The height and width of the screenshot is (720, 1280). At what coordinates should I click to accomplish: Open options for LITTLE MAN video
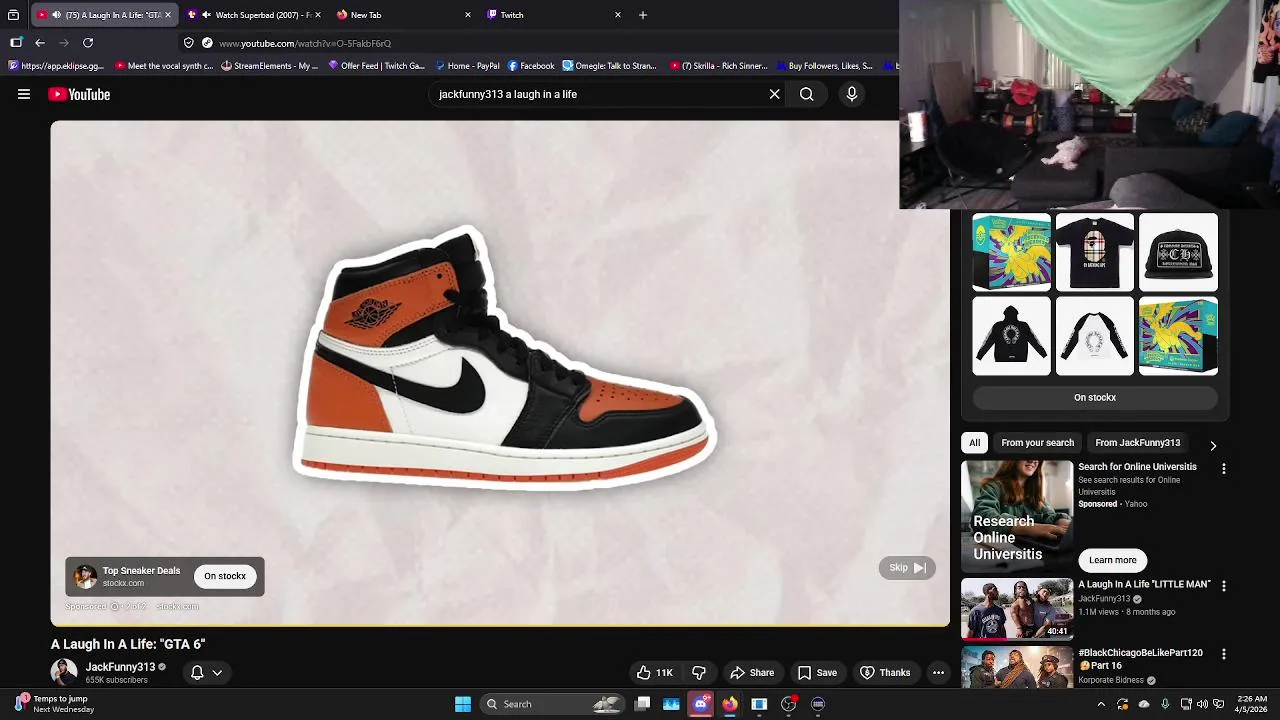point(1223,586)
